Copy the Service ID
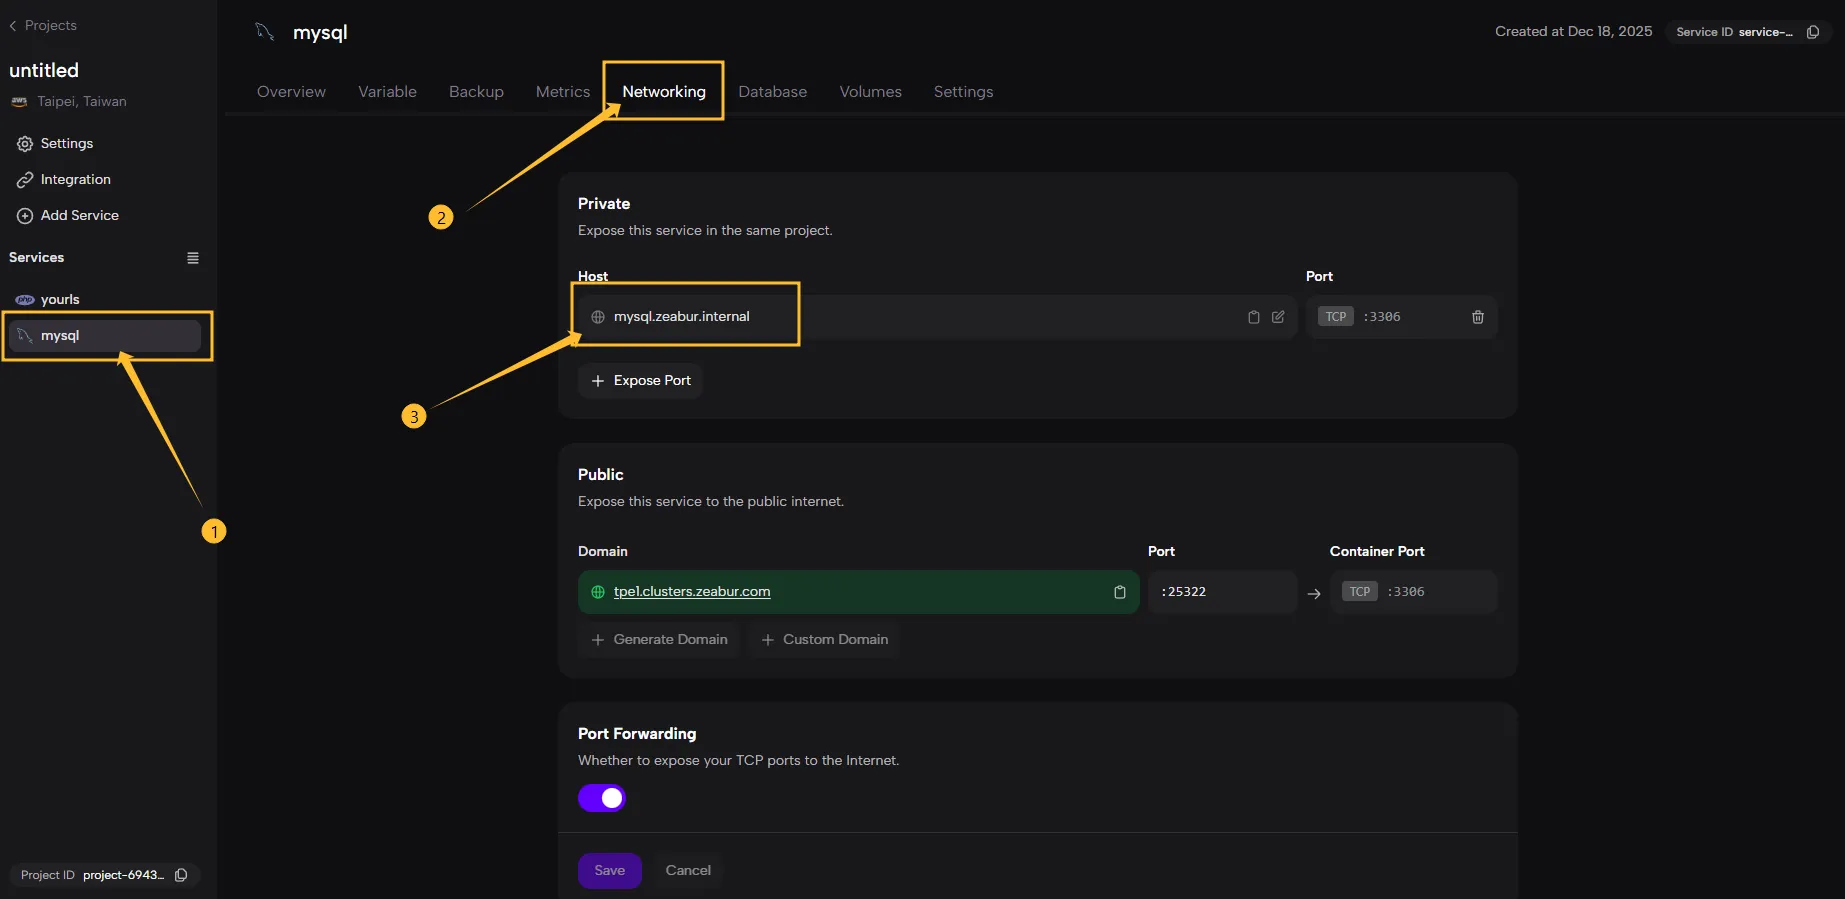The height and width of the screenshot is (899, 1845). point(1812,32)
